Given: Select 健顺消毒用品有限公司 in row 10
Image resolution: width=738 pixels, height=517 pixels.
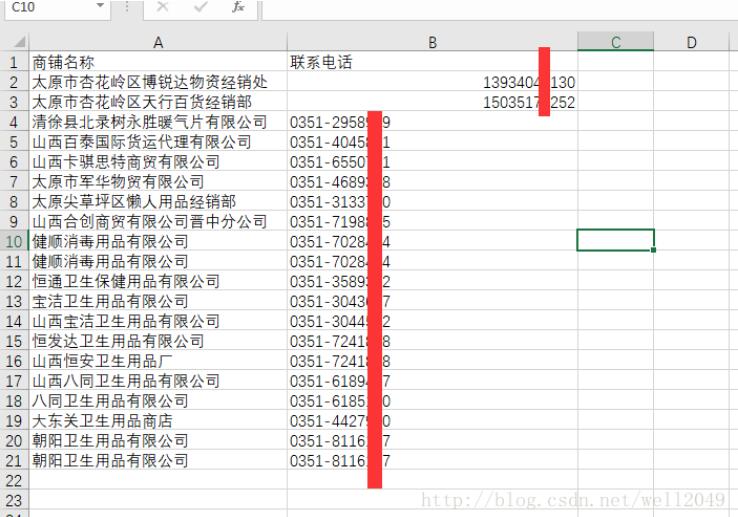Looking at the screenshot, I should click(158, 241).
